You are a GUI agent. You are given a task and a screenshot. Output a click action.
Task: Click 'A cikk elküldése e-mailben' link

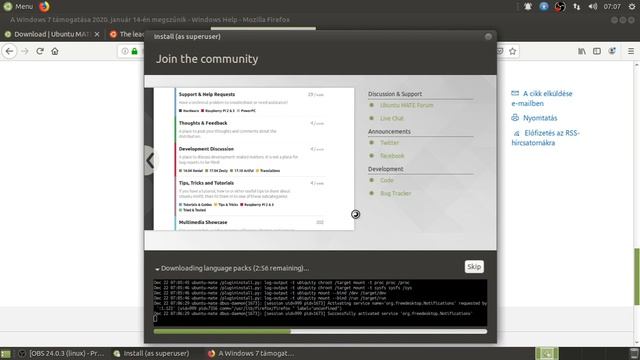click(x=542, y=98)
